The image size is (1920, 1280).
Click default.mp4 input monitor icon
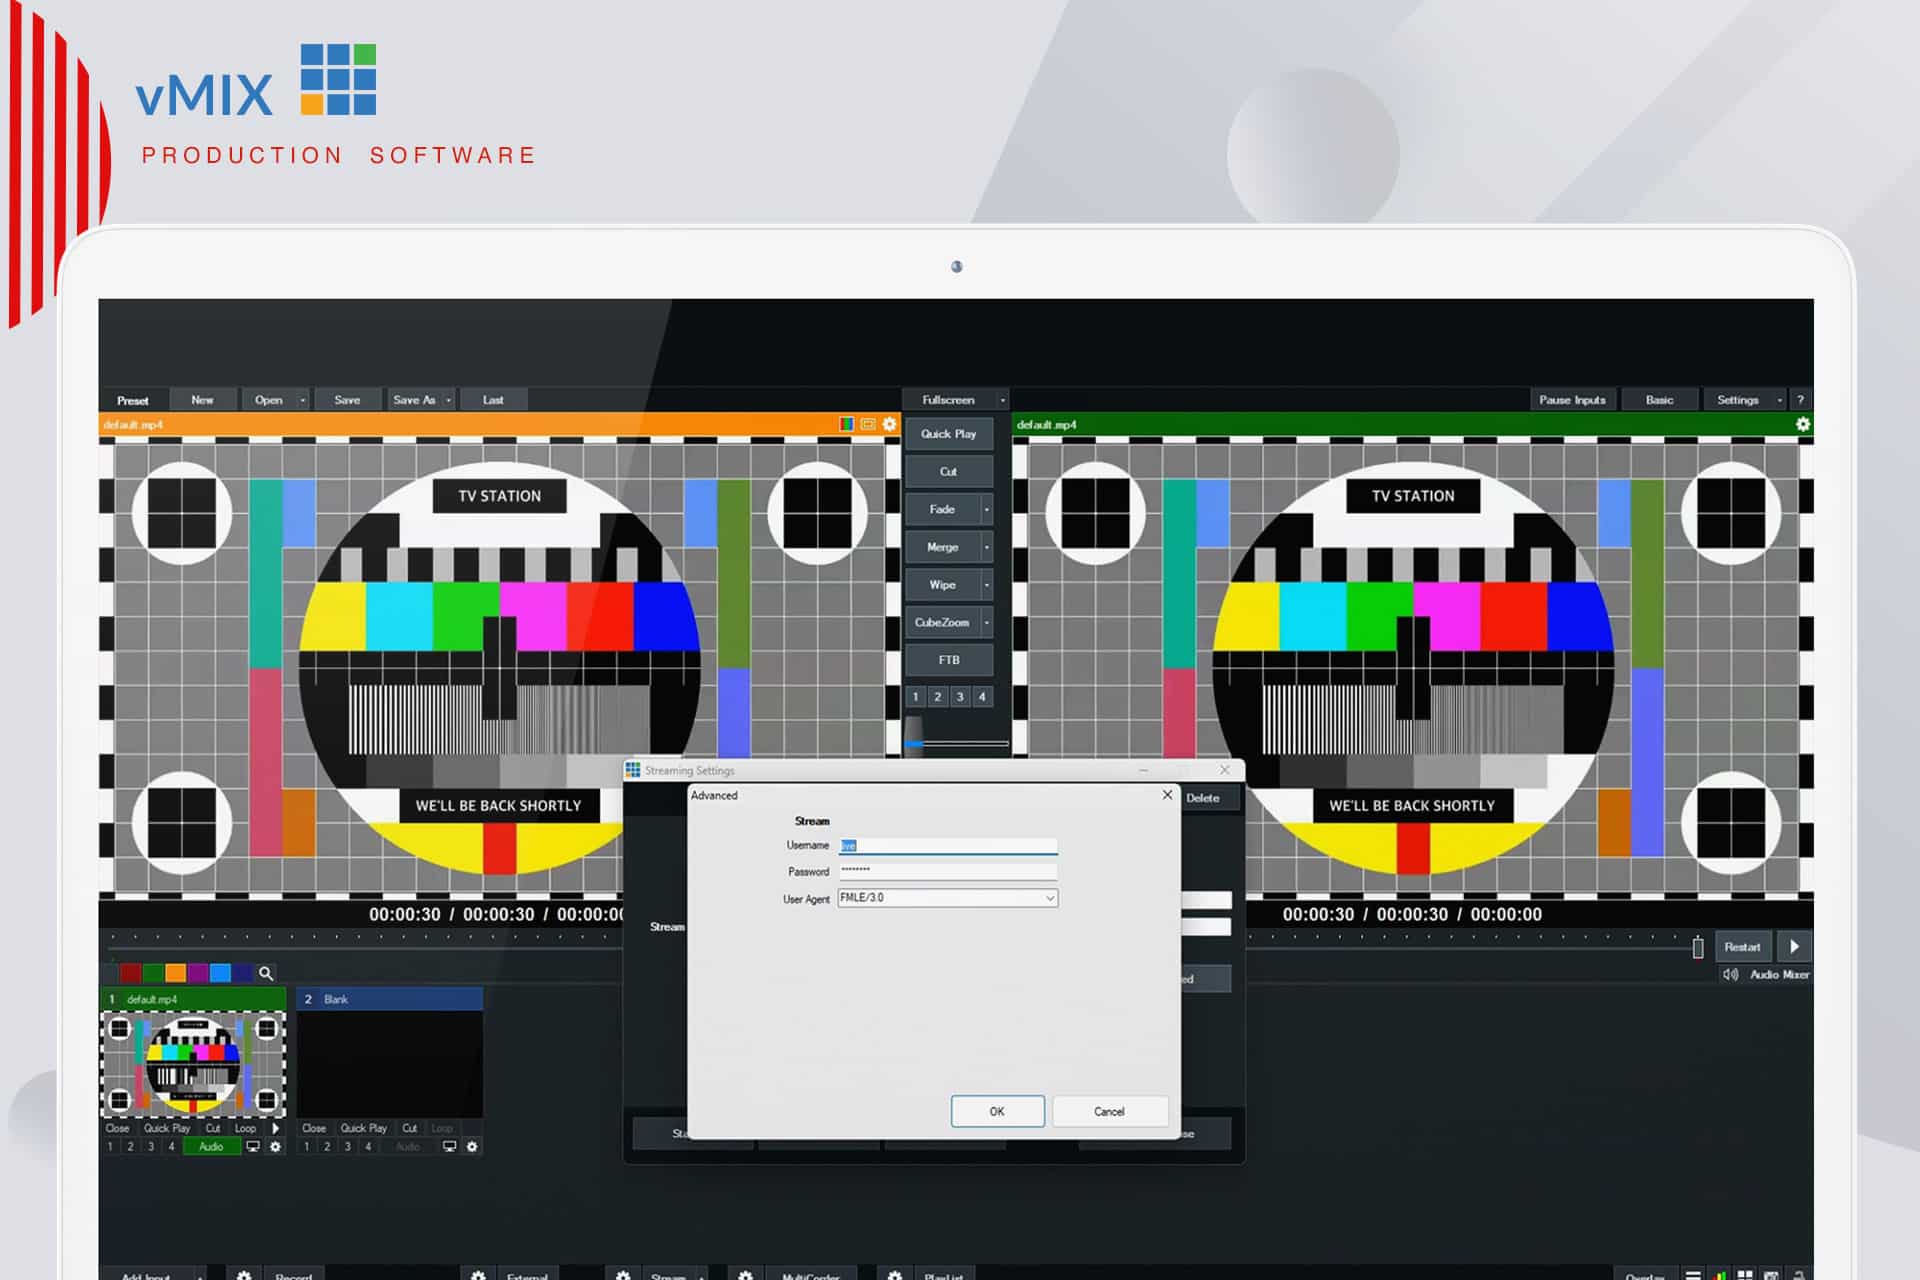253,1147
